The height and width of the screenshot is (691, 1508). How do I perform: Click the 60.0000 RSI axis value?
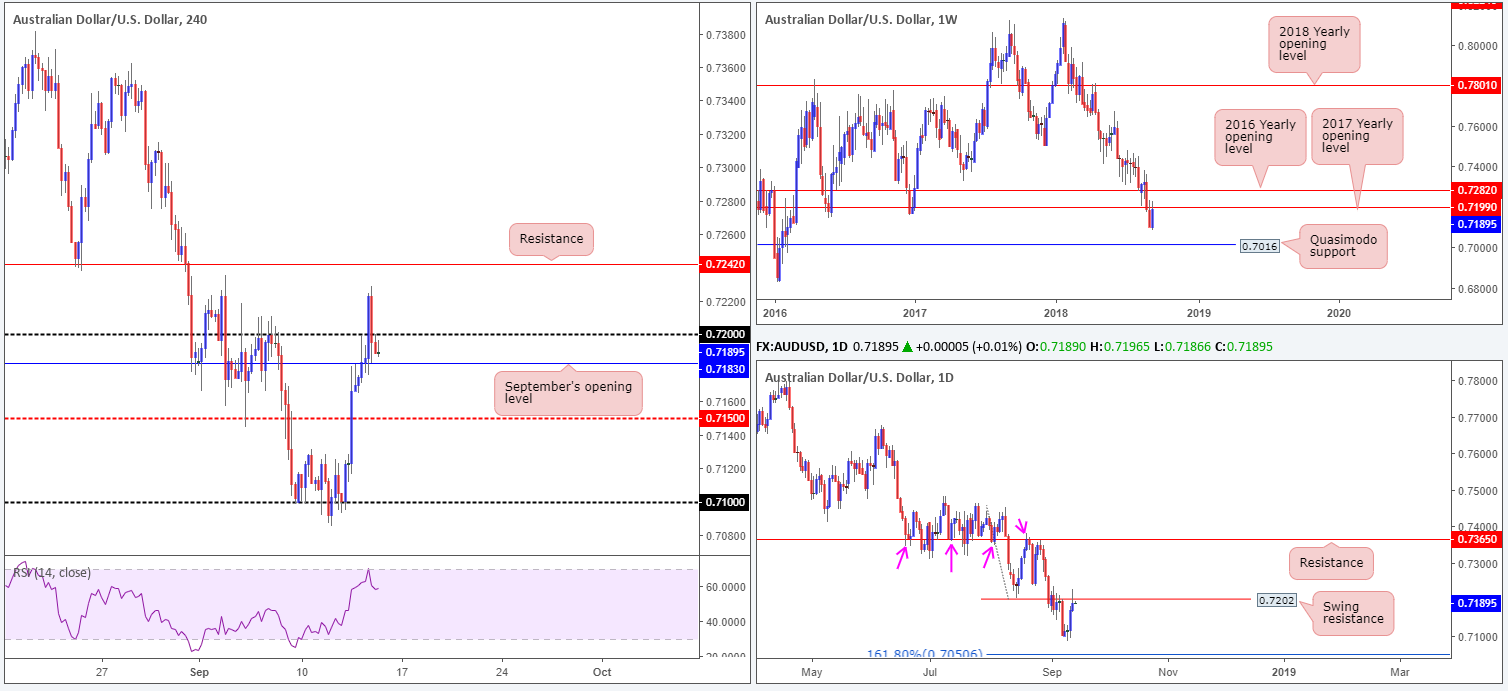point(727,587)
